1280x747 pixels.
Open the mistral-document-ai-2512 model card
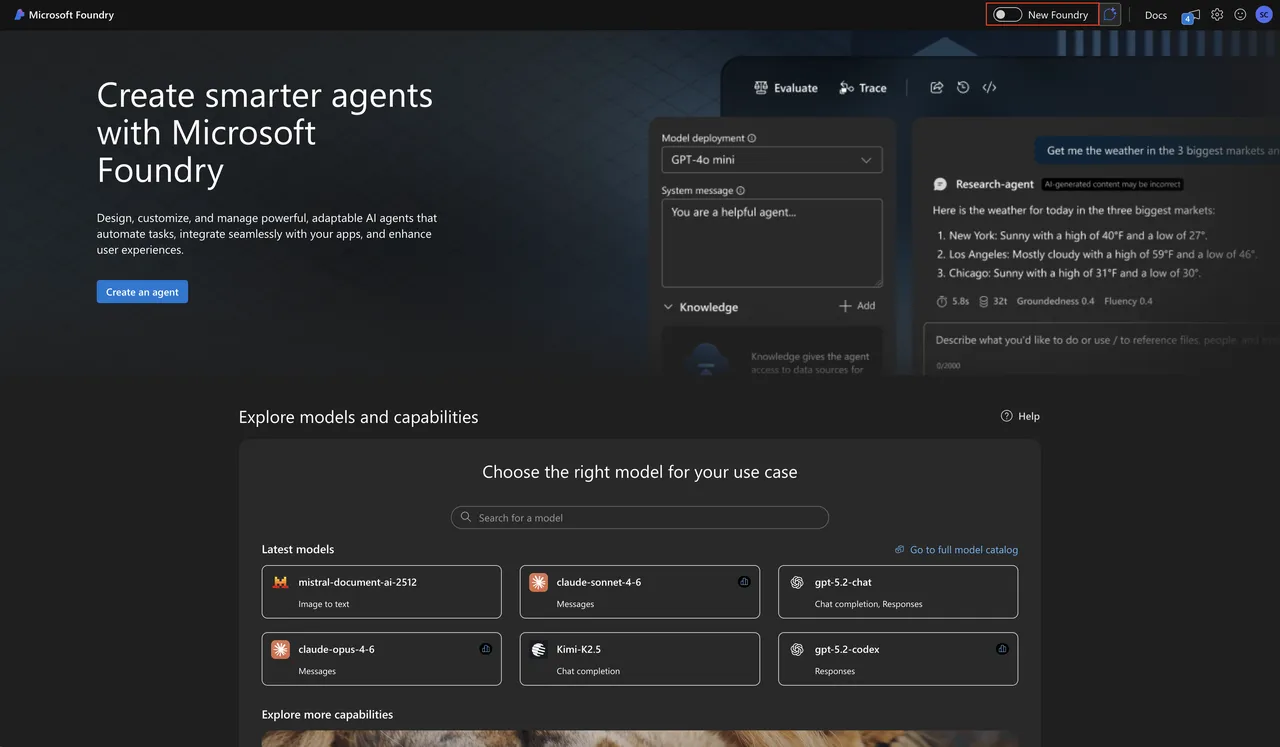pyautogui.click(x=382, y=592)
